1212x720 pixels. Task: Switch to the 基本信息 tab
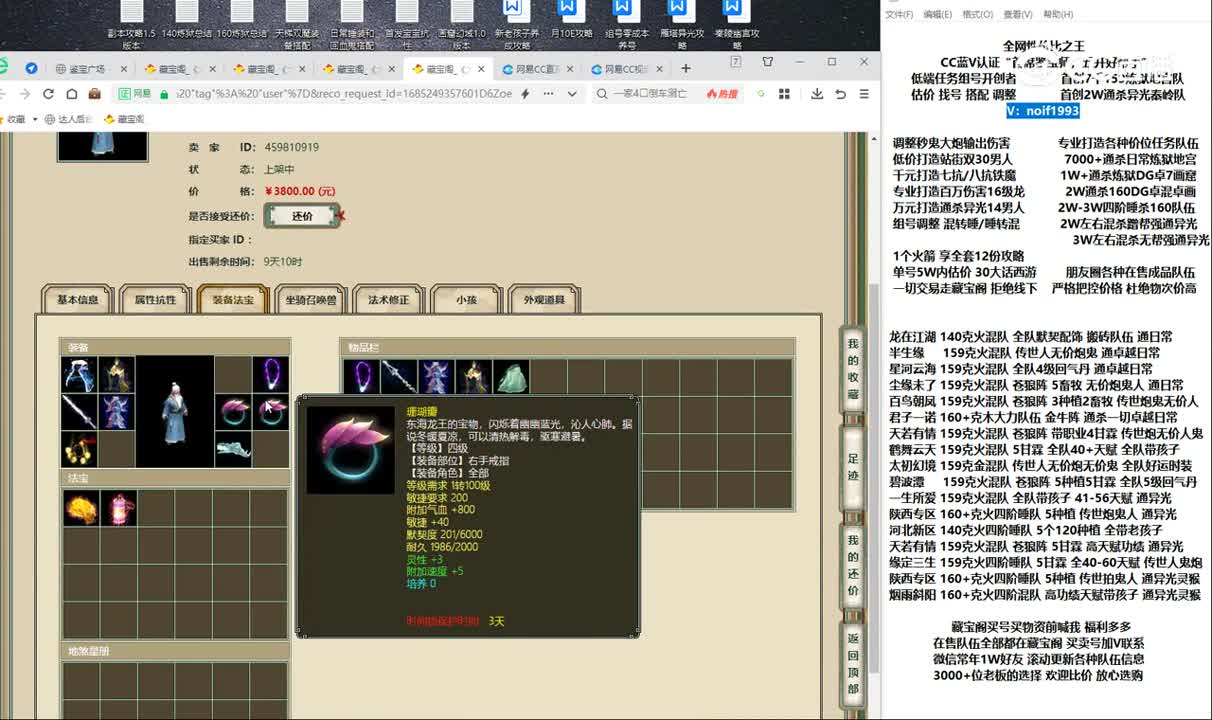point(78,300)
